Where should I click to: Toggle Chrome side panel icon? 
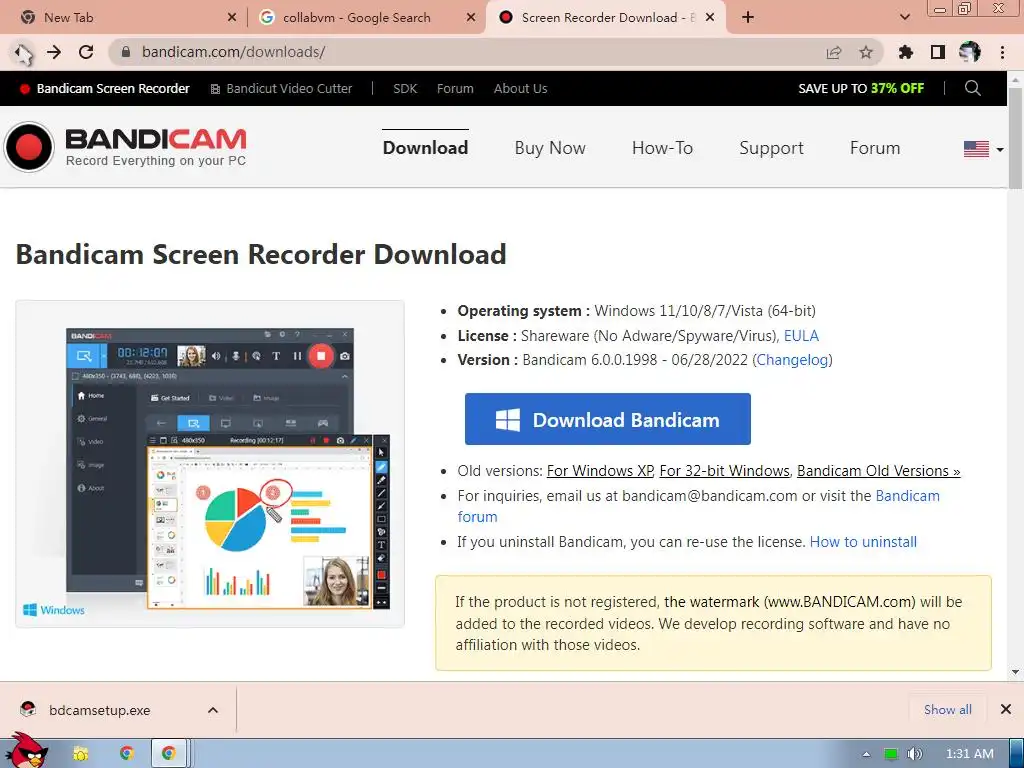tap(938, 52)
